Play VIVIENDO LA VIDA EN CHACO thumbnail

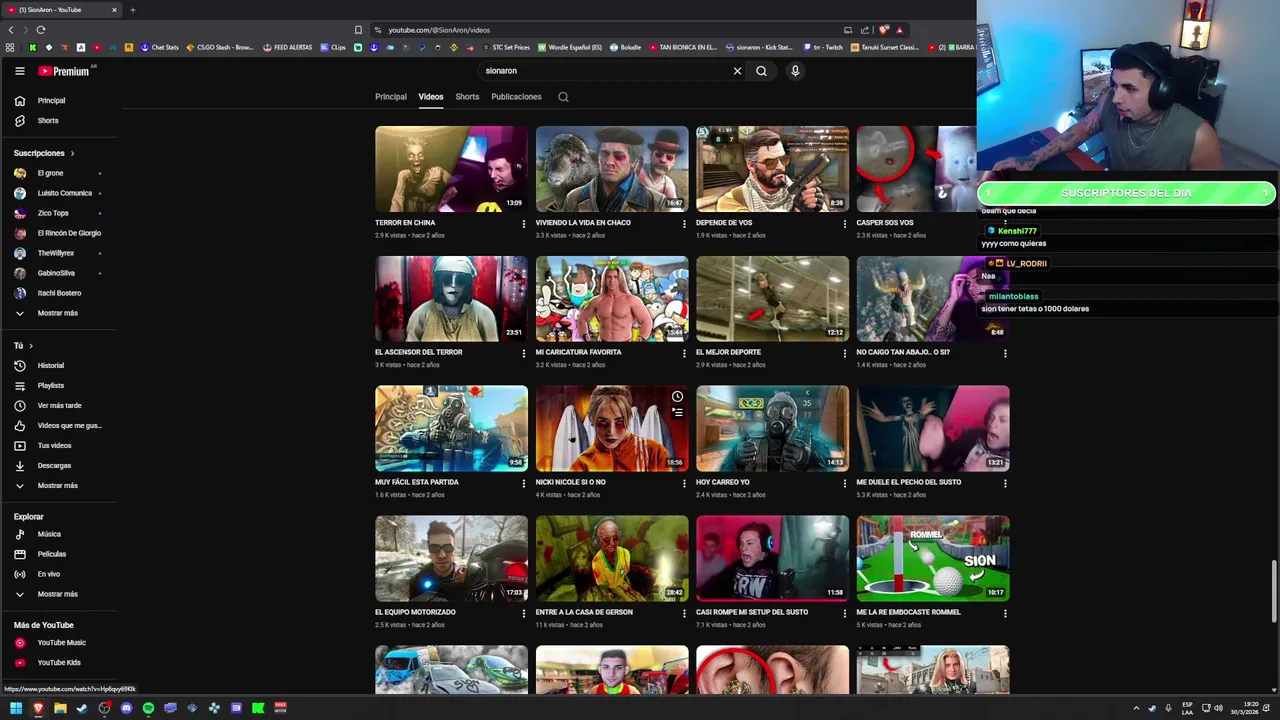pos(612,168)
